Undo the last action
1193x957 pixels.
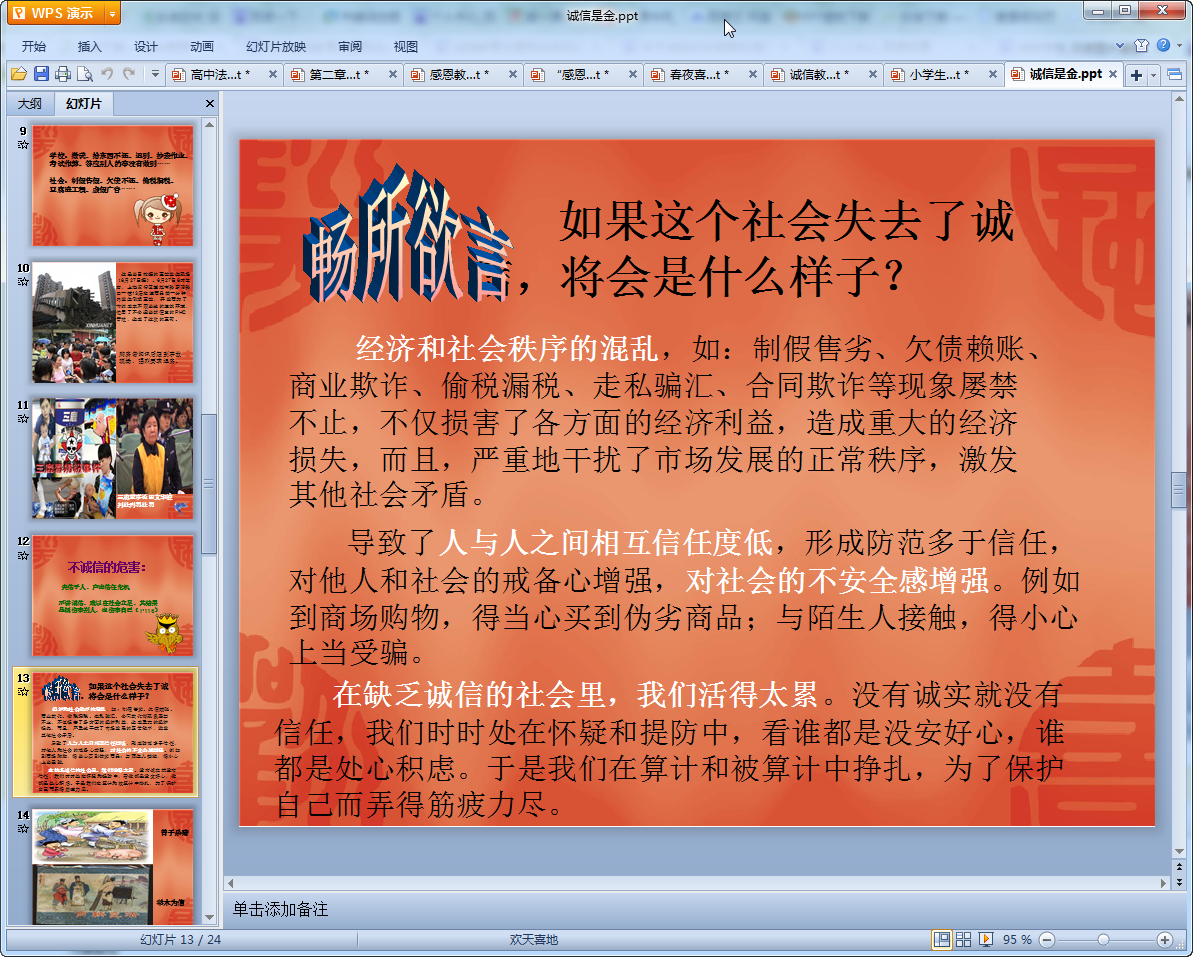[x=107, y=74]
